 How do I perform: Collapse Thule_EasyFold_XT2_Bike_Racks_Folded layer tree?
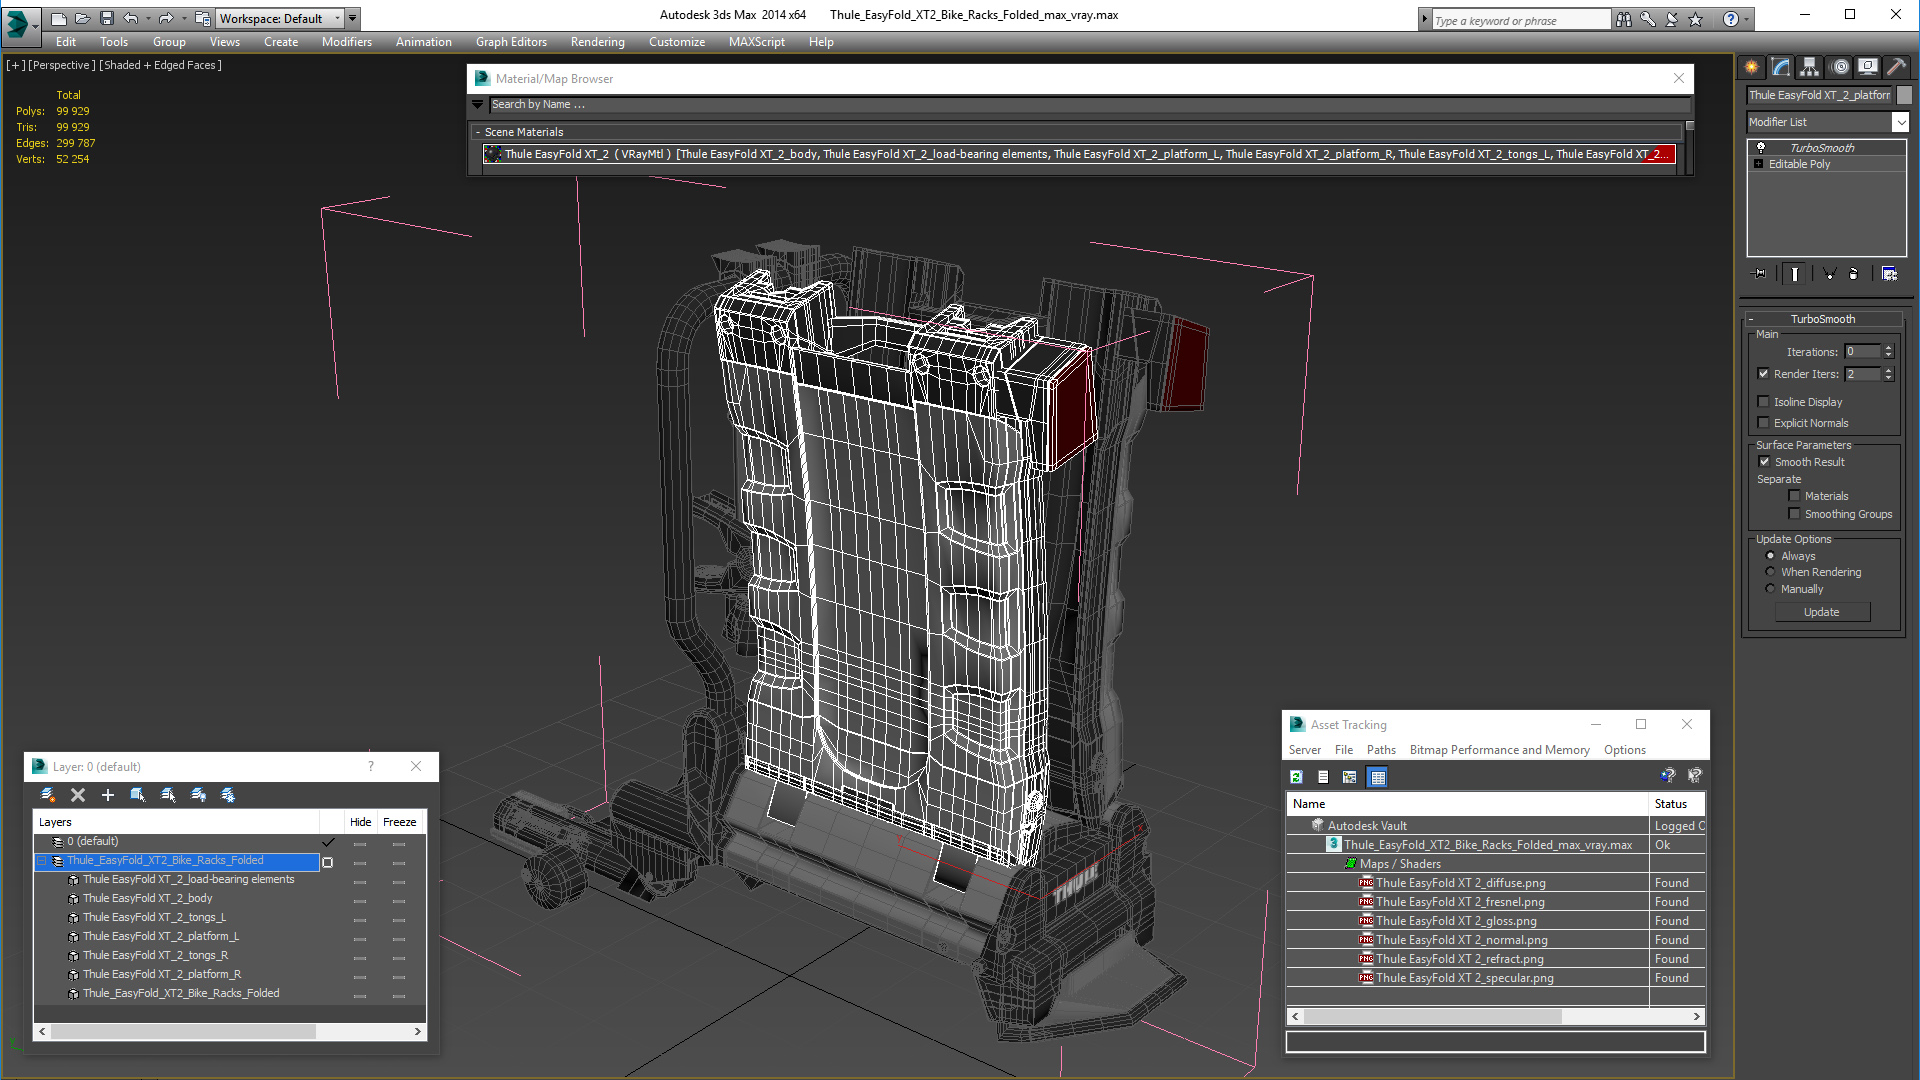pos(43,861)
